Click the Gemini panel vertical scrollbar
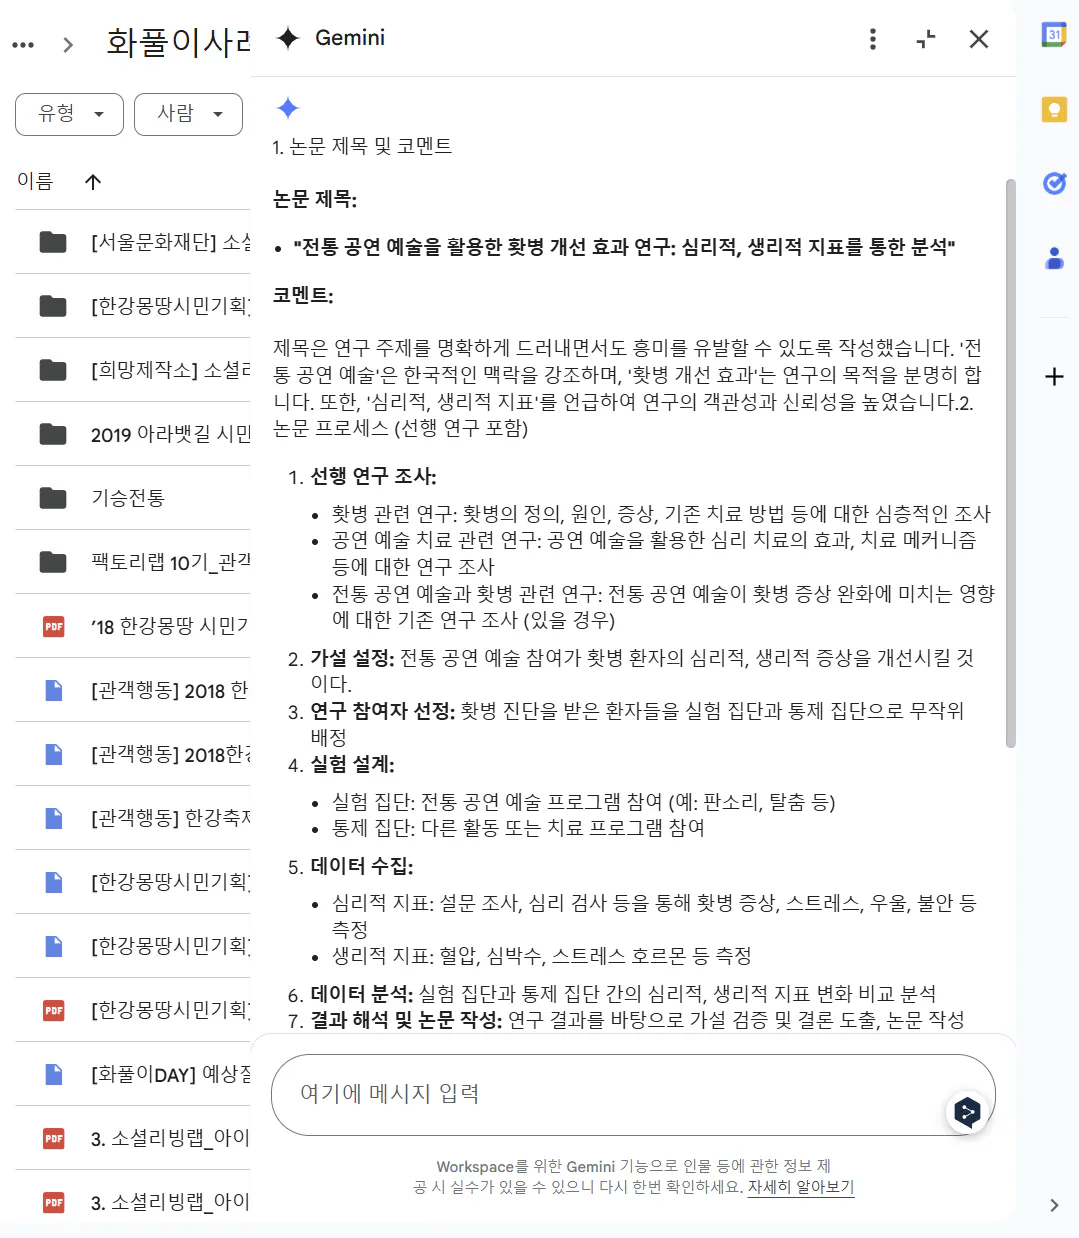Viewport: 1079px width, 1238px height. click(1010, 463)
